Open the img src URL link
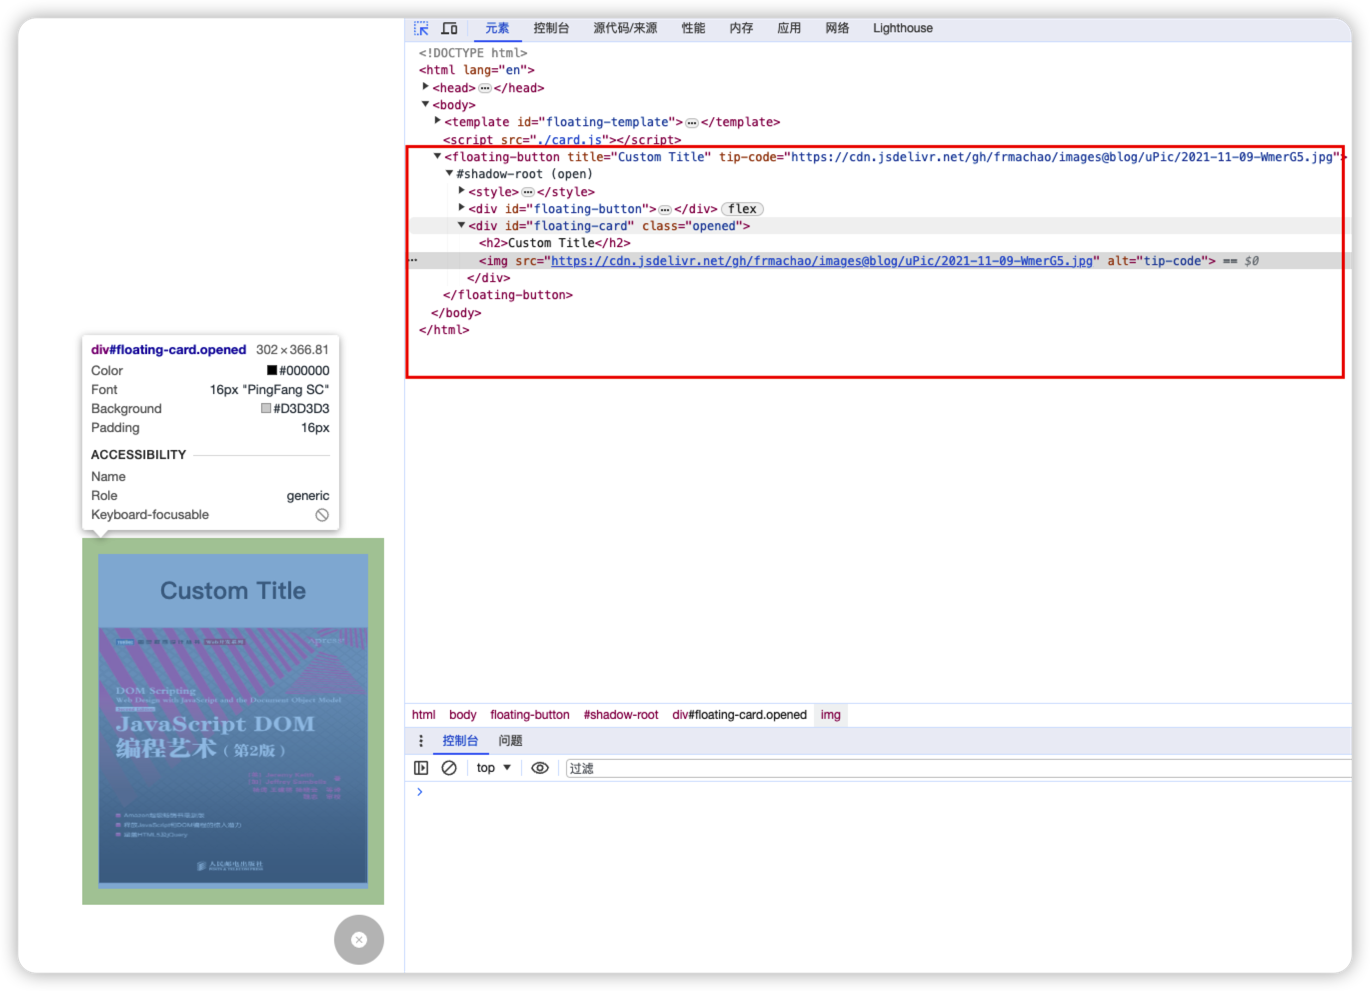 coord(821,261)
